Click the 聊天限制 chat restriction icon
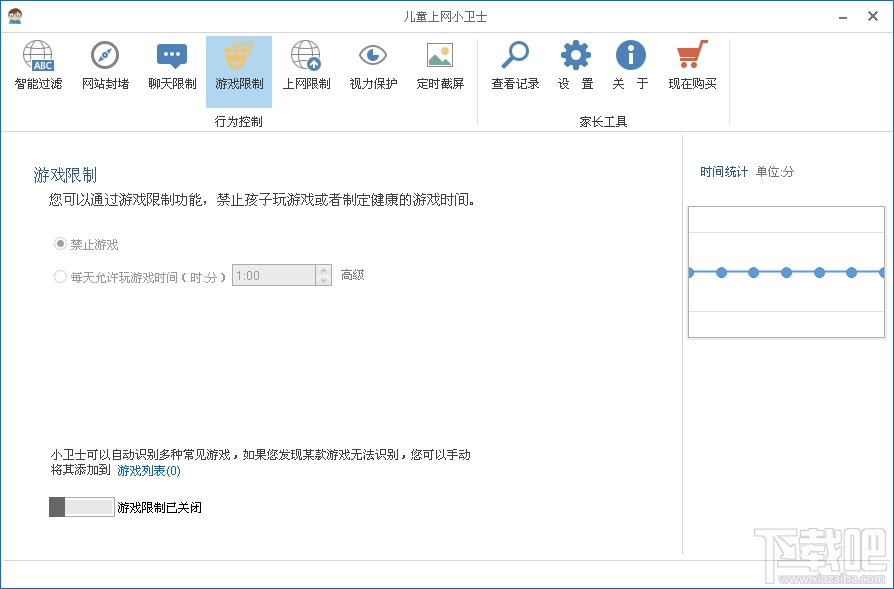 pyautogui.click(x=171, y=62)
